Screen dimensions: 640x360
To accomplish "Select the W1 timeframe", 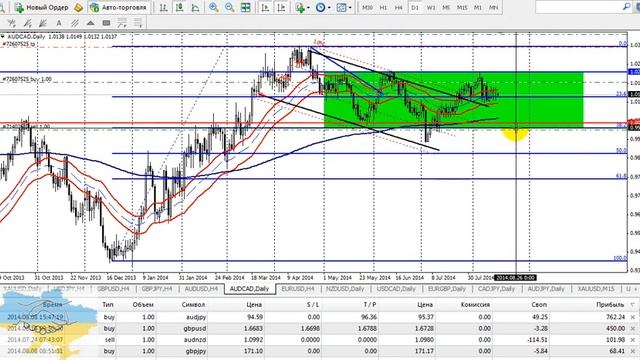I will 431,7.
